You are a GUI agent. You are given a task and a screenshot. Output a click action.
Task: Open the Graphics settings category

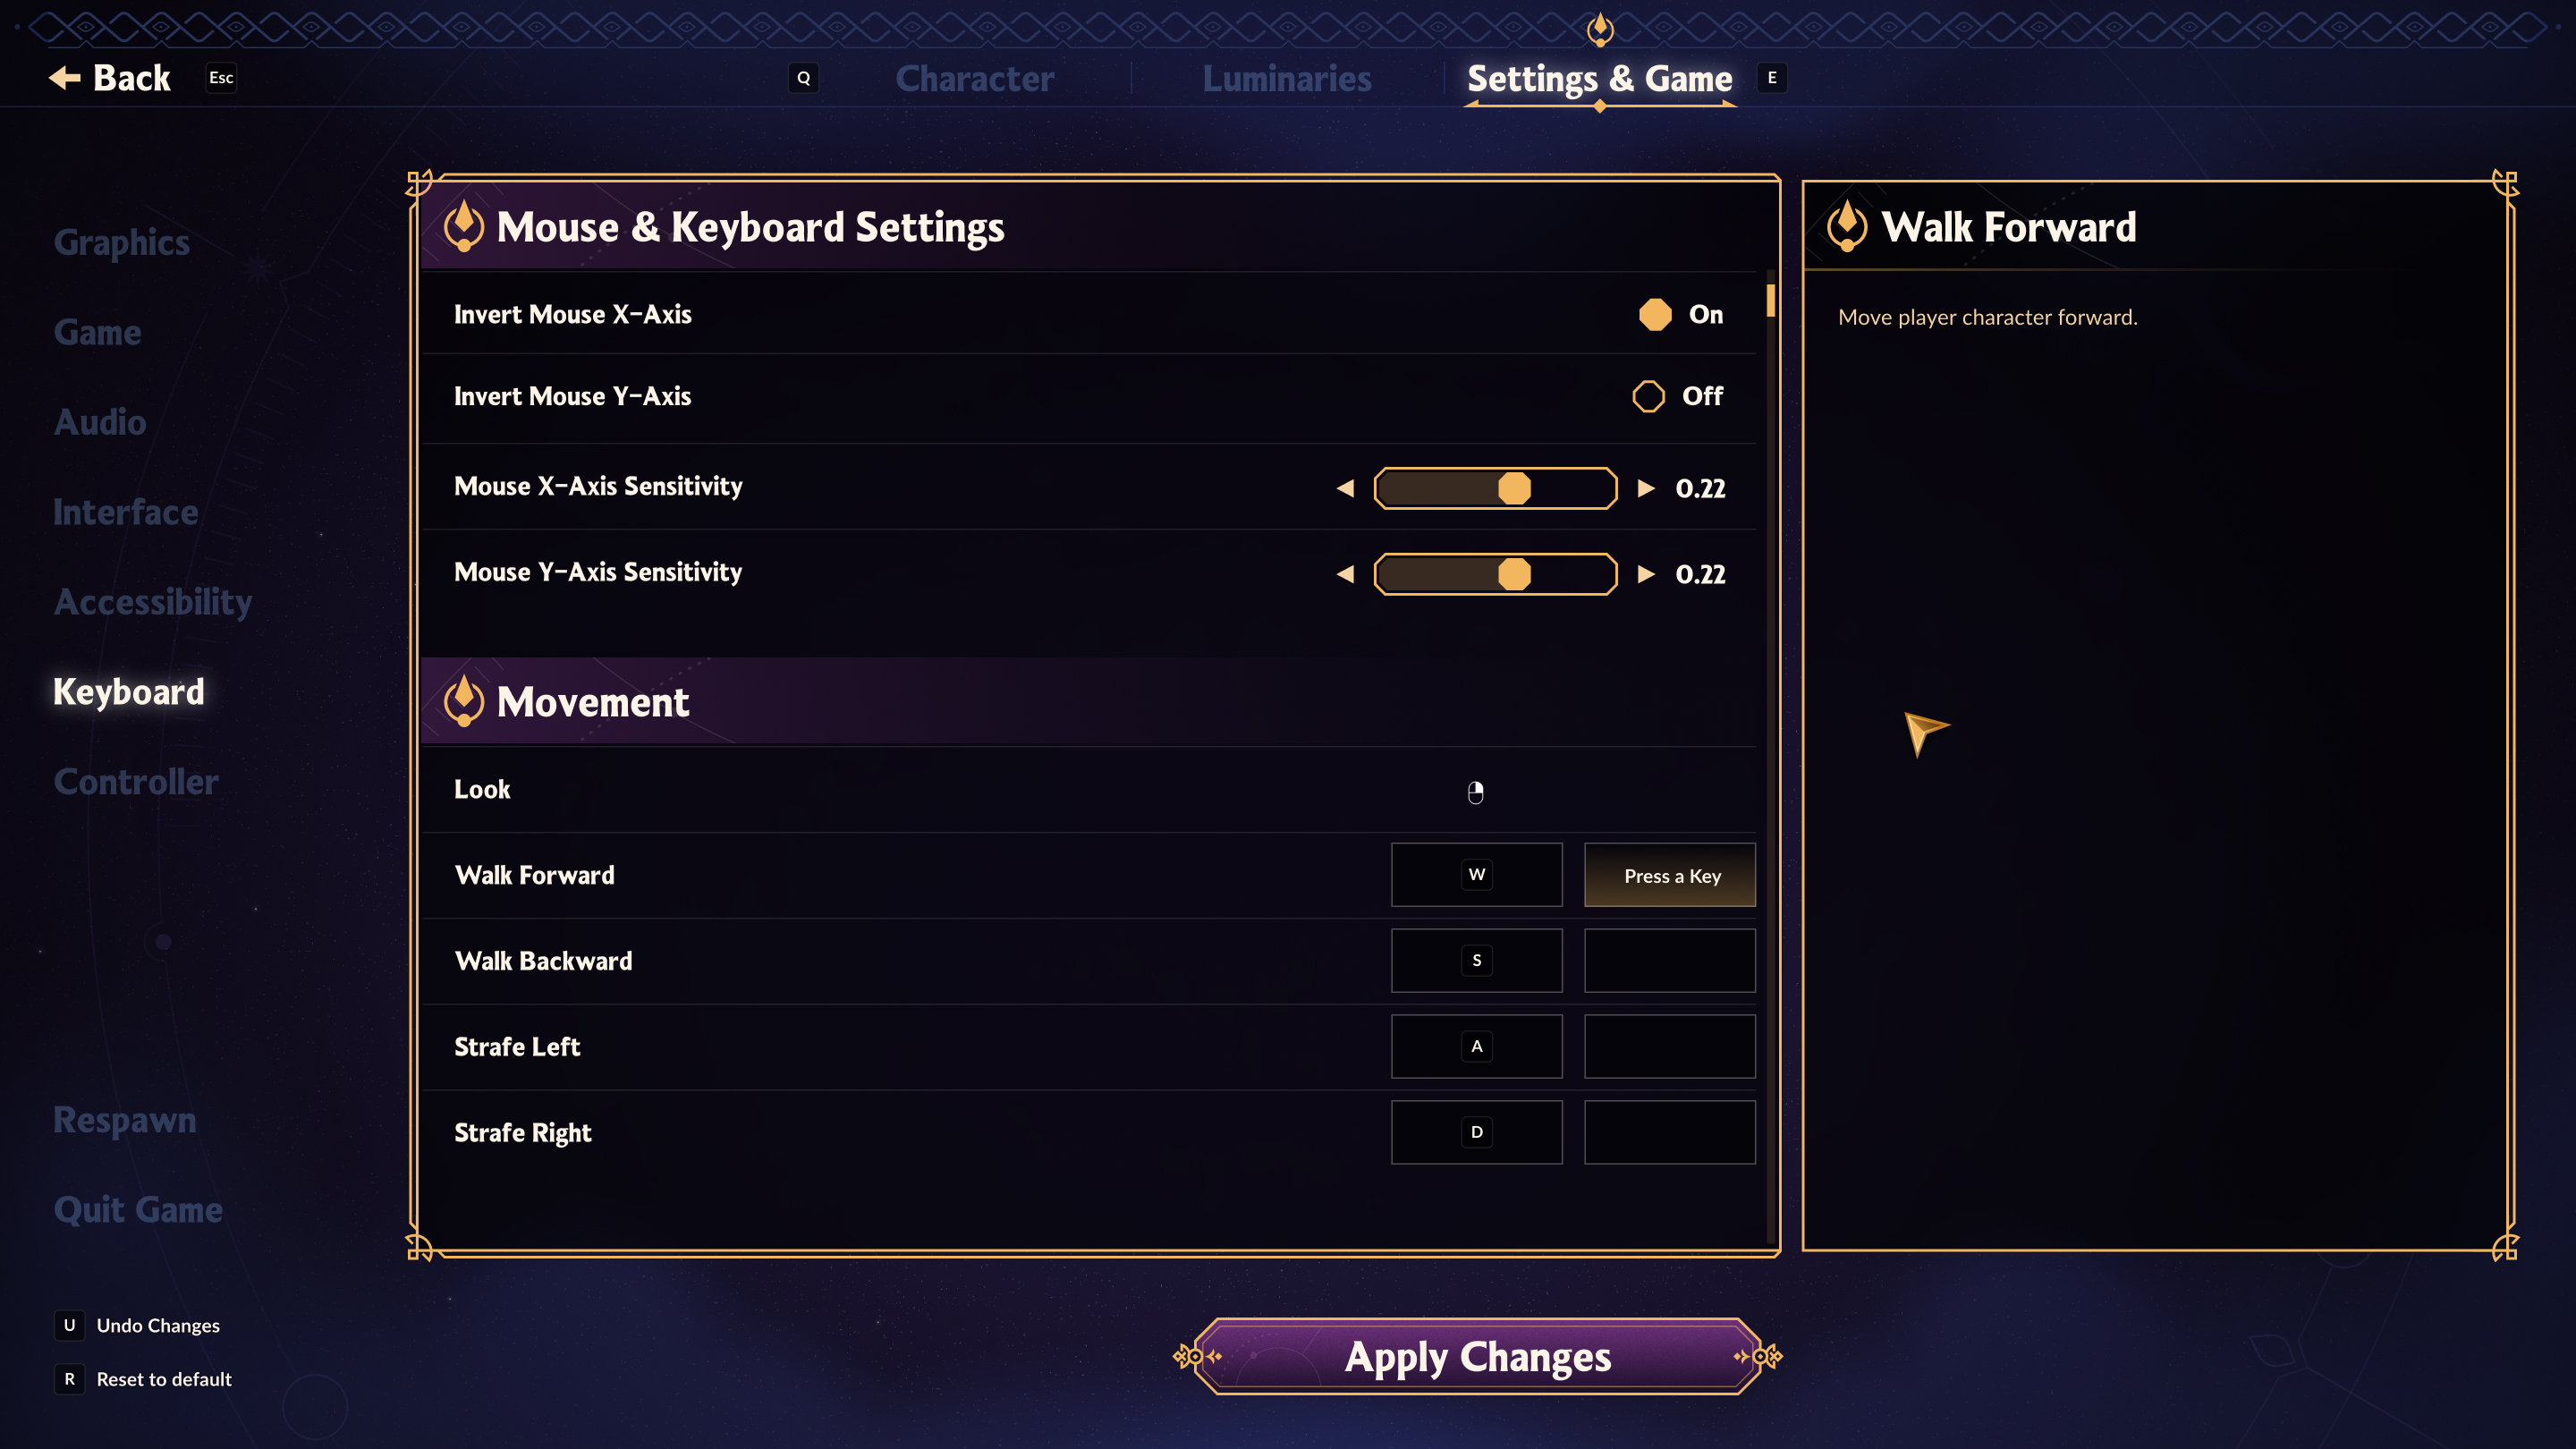[x=122, y=242]
